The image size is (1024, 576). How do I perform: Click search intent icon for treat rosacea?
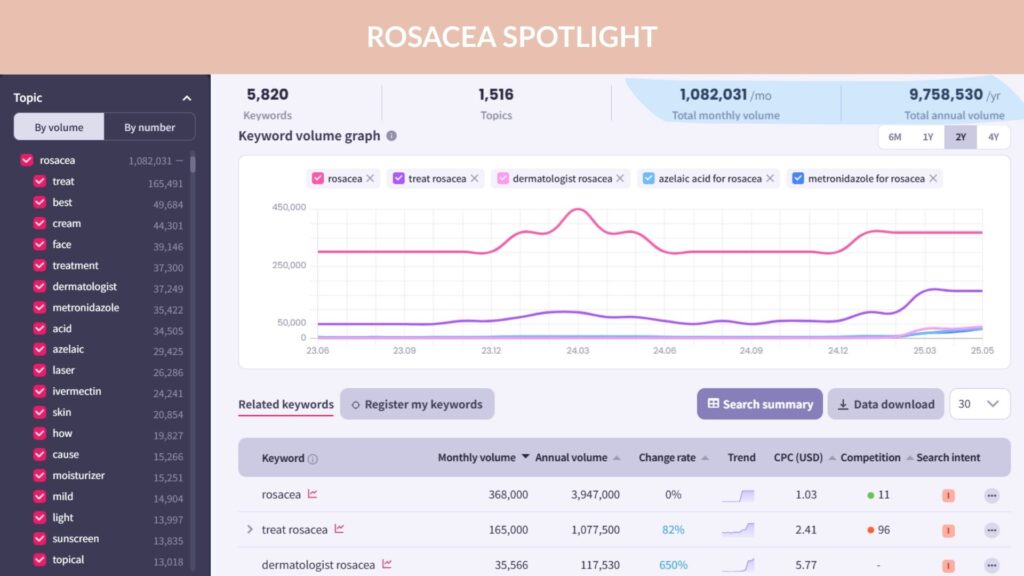pos(948,530)
